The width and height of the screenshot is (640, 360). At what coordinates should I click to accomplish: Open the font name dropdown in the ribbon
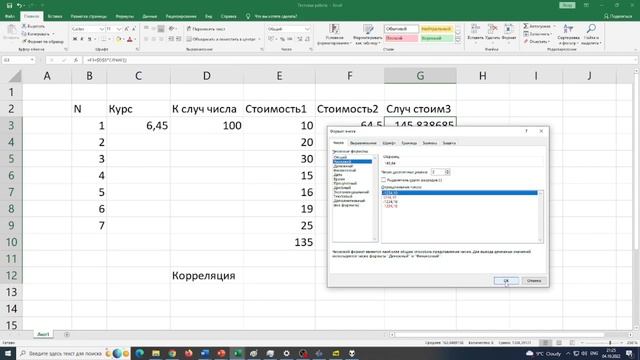[x=102, y=29]
